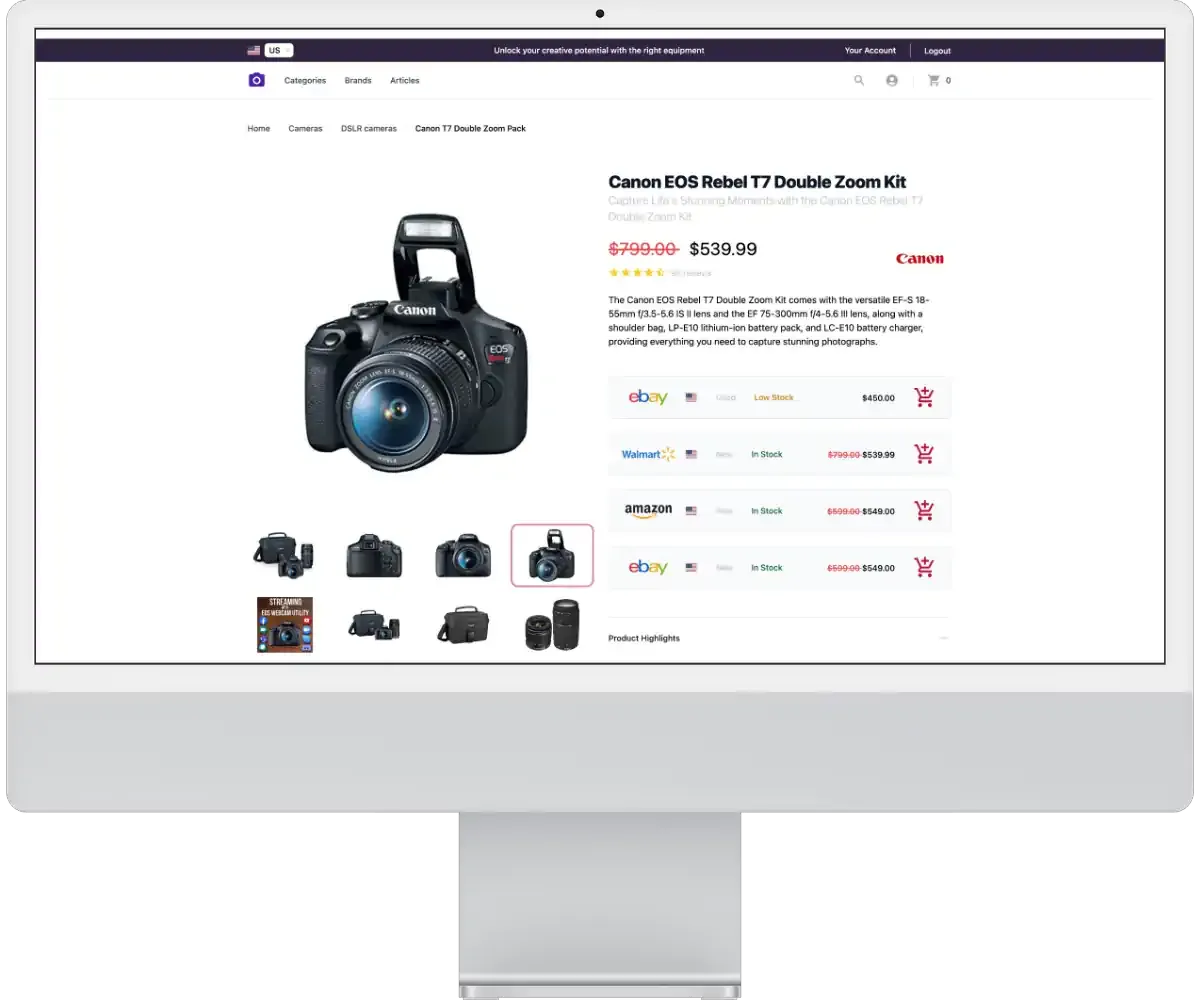Click the user profile avatar icon
Screen dimensions: 1200x1000
[892, 80]
